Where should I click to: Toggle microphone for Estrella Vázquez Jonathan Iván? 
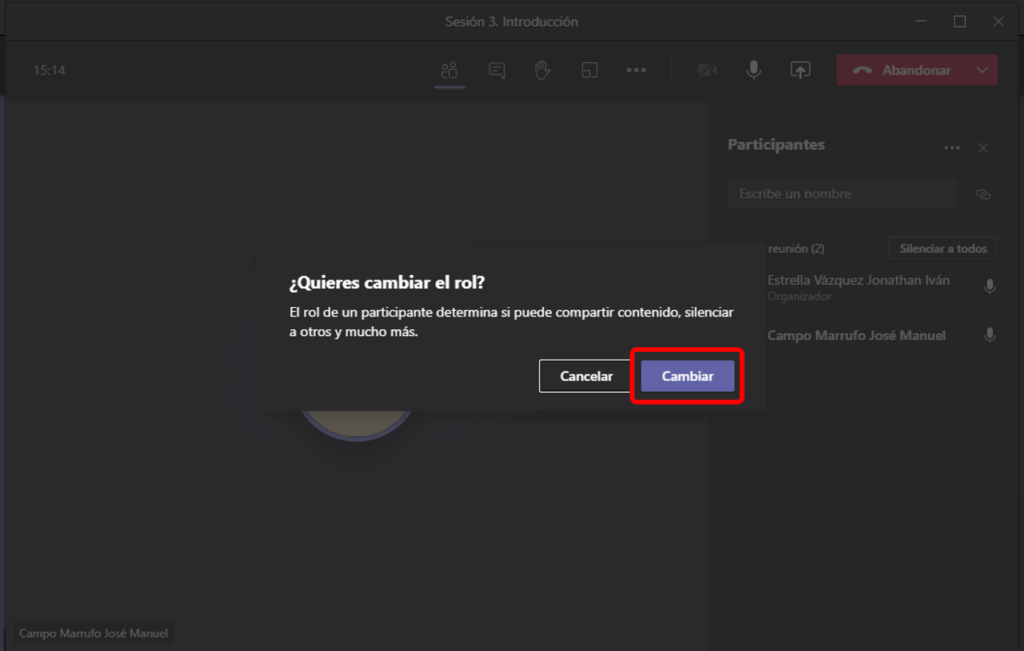point(989,287)
